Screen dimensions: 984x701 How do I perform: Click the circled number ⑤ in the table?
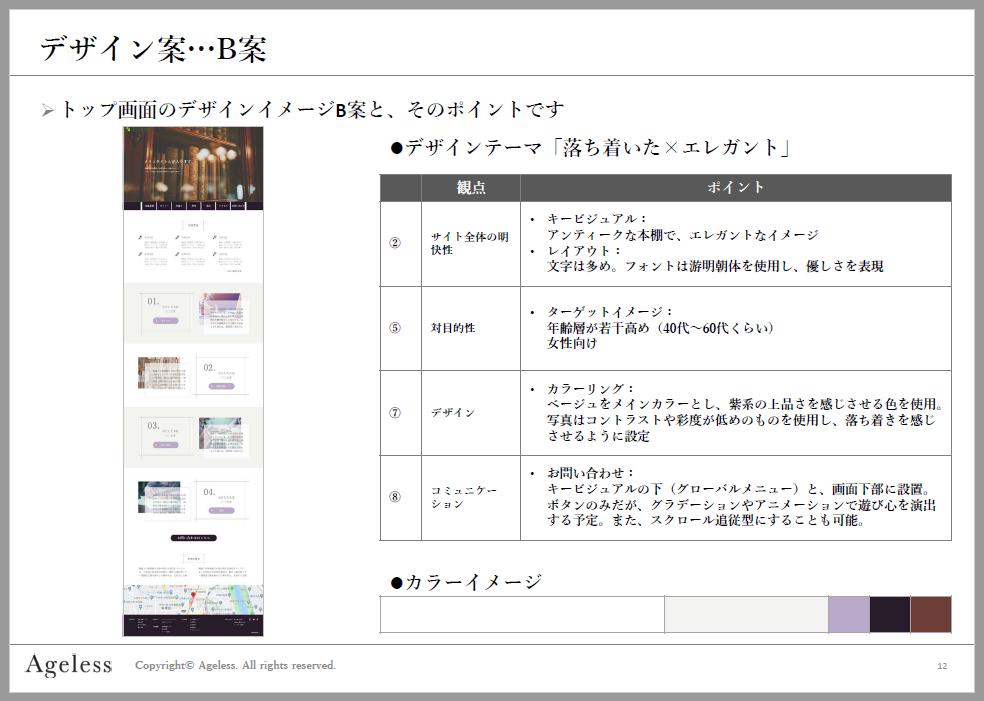coord(394,328)
